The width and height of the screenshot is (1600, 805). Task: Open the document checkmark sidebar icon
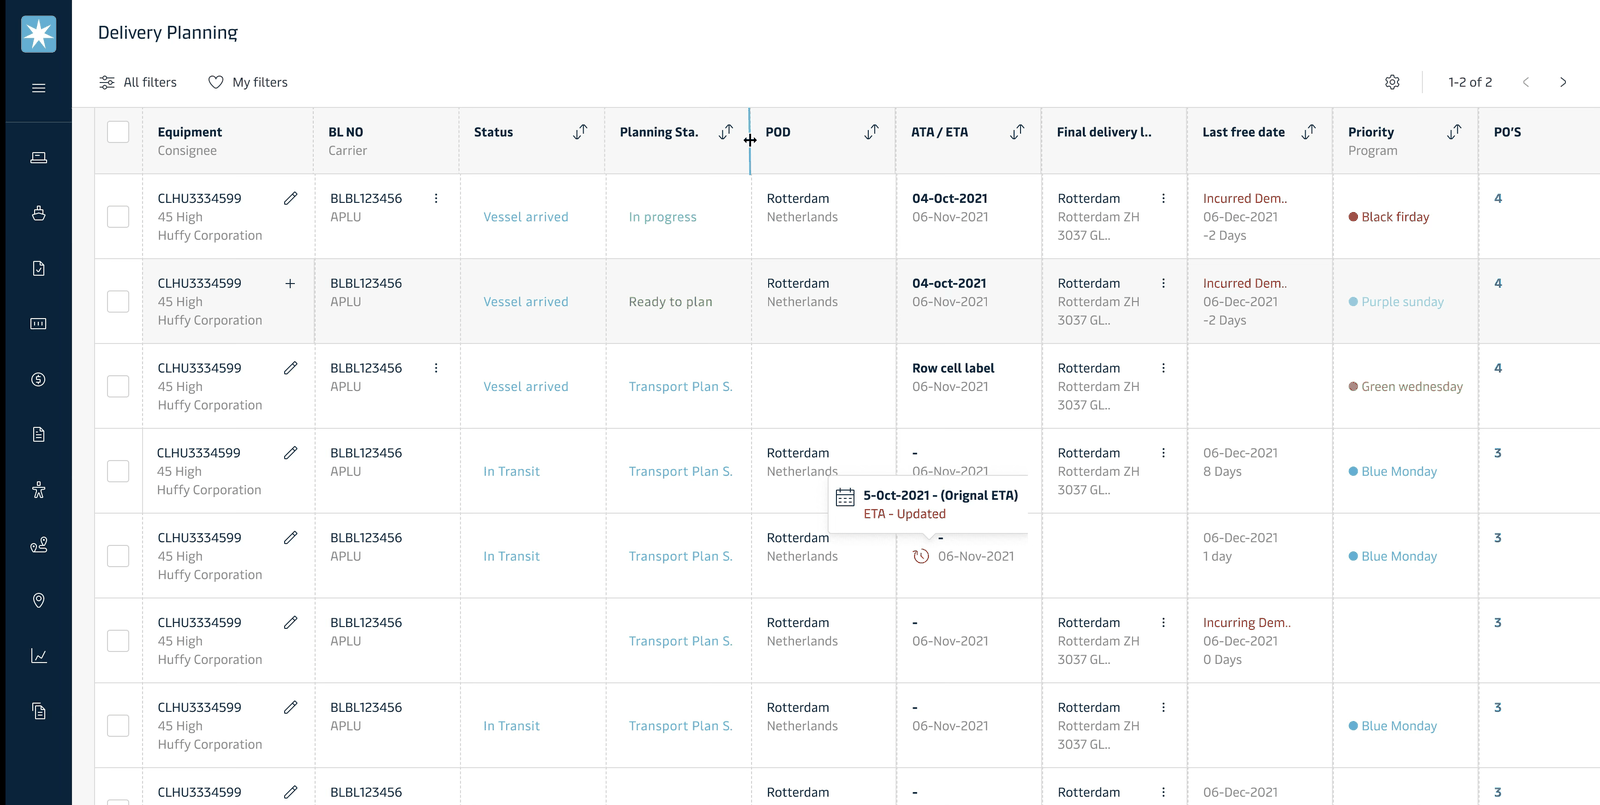39,268
